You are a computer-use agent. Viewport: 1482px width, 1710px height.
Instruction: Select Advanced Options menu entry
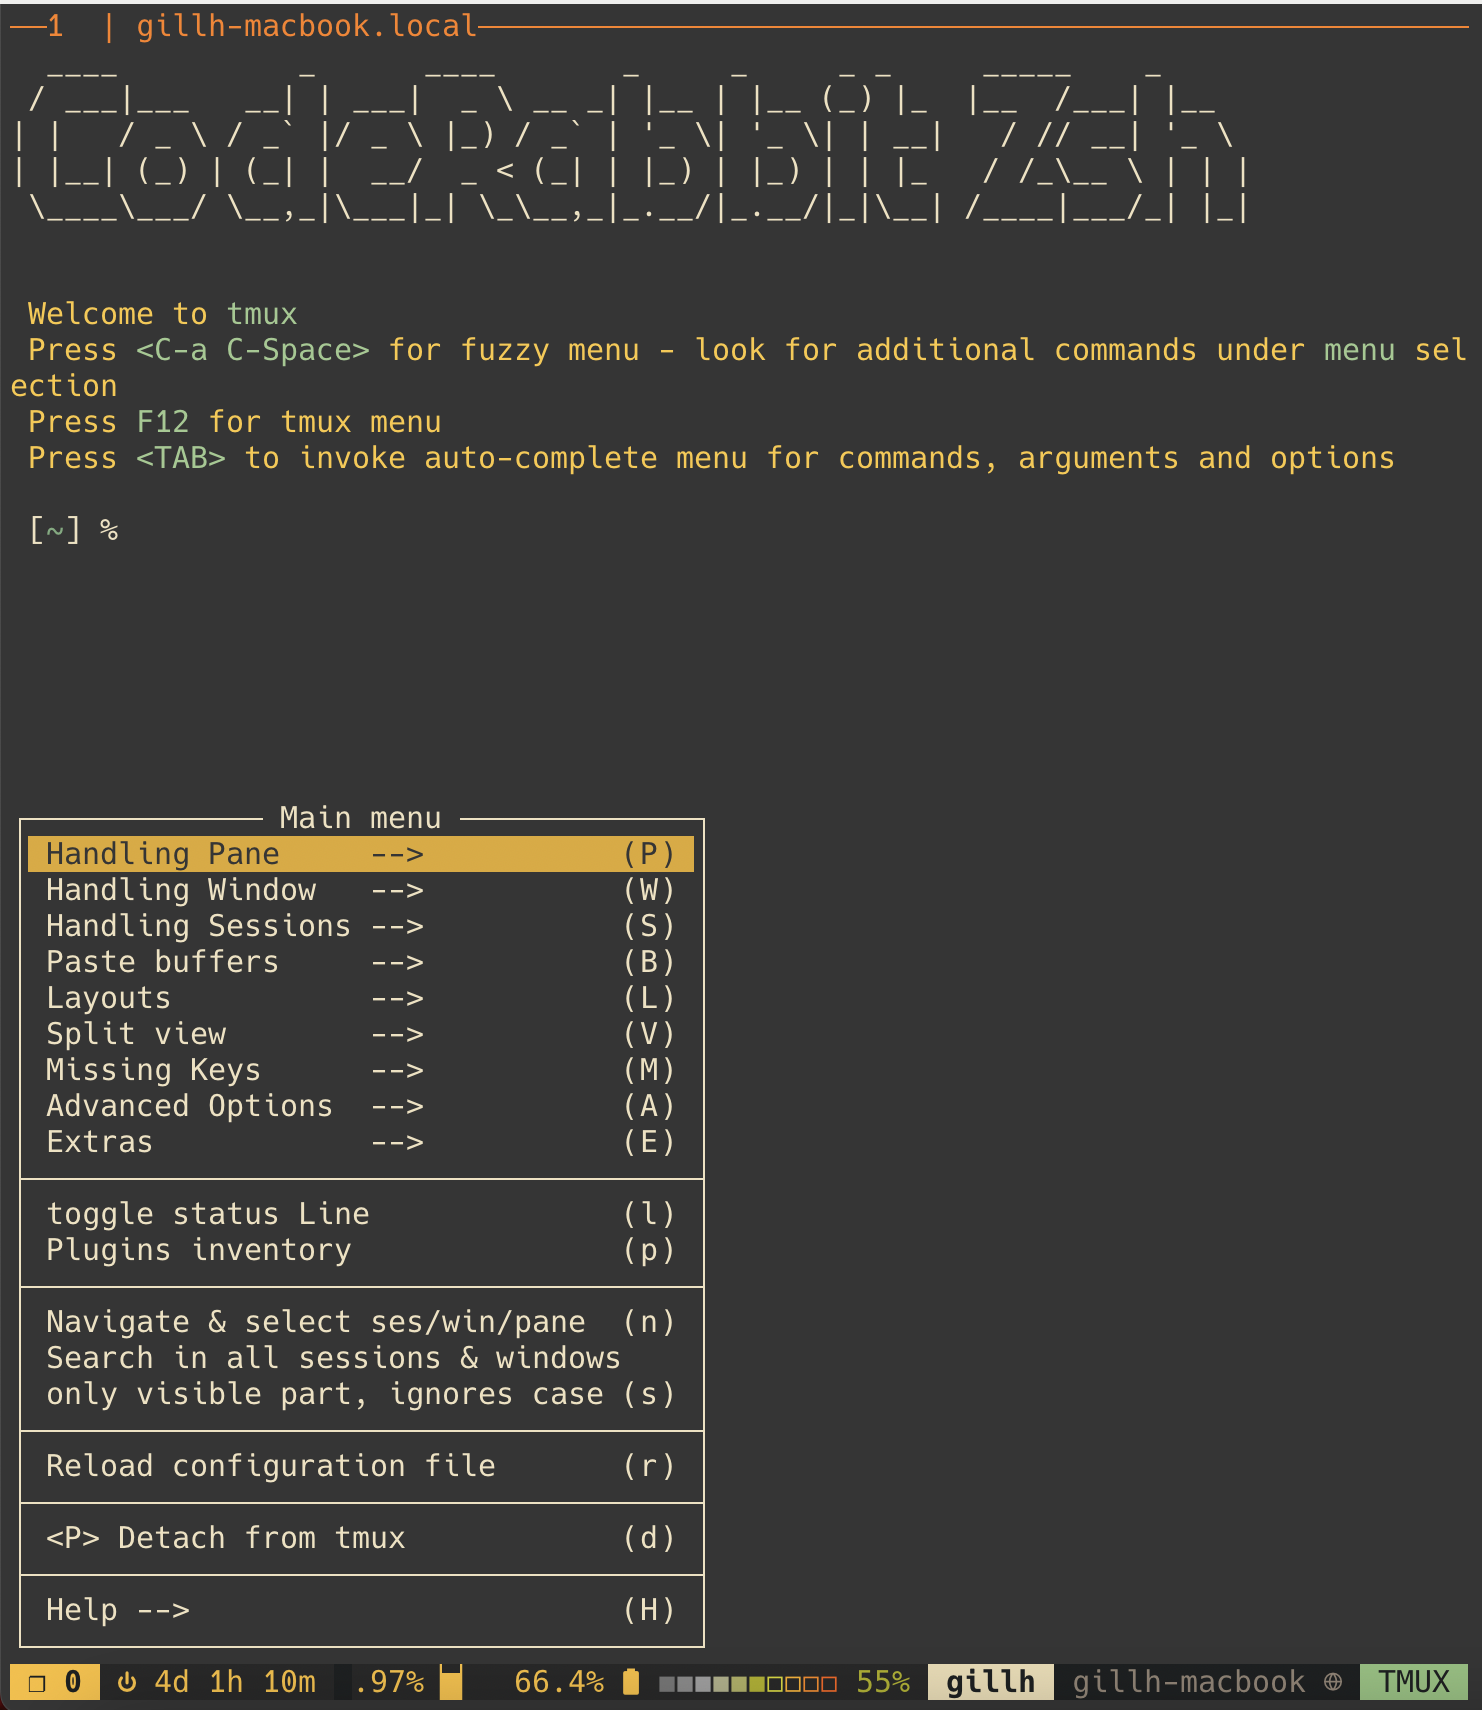(361, 1106)
